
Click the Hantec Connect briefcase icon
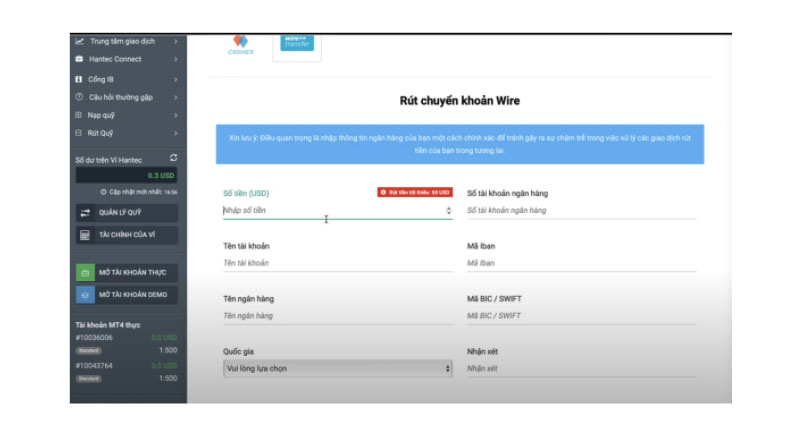tap(79, 59)
